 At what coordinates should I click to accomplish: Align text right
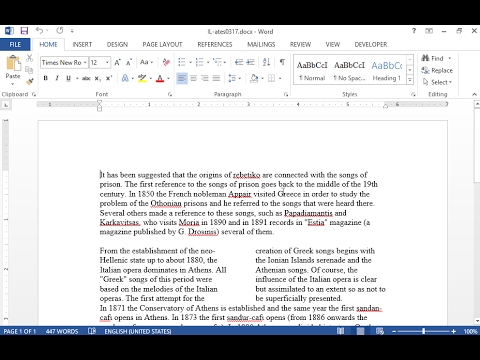(x=205, y=78)
